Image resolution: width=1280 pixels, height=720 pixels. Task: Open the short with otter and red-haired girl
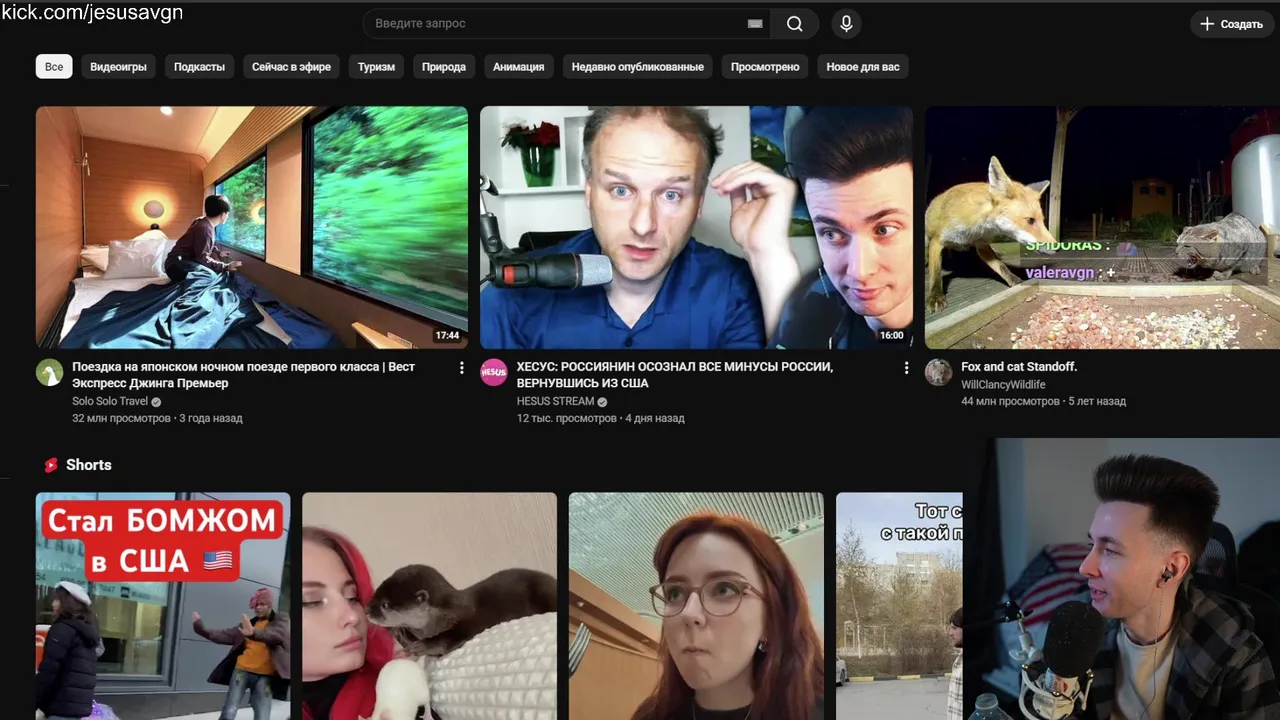point(429,606)
